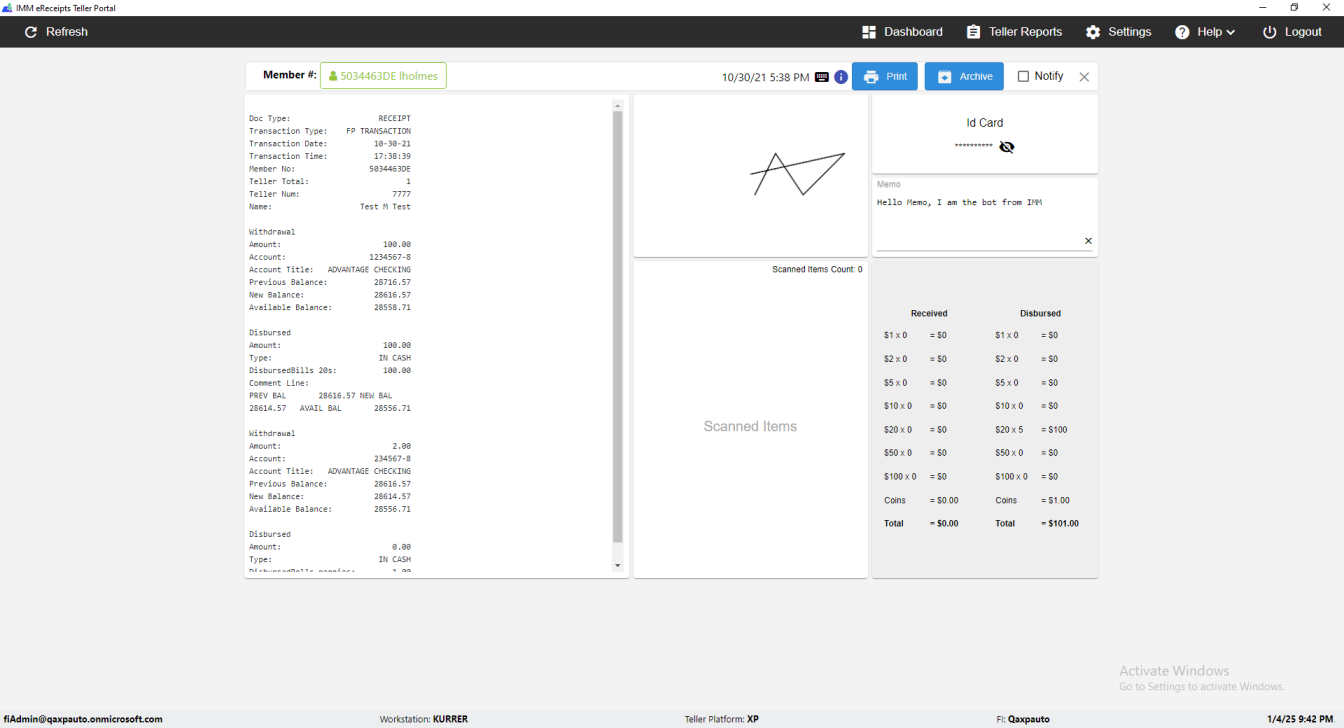
Task: Click the disbursed total '= $101.00'
Action: pyautogui.click(x=1060, y=524)
